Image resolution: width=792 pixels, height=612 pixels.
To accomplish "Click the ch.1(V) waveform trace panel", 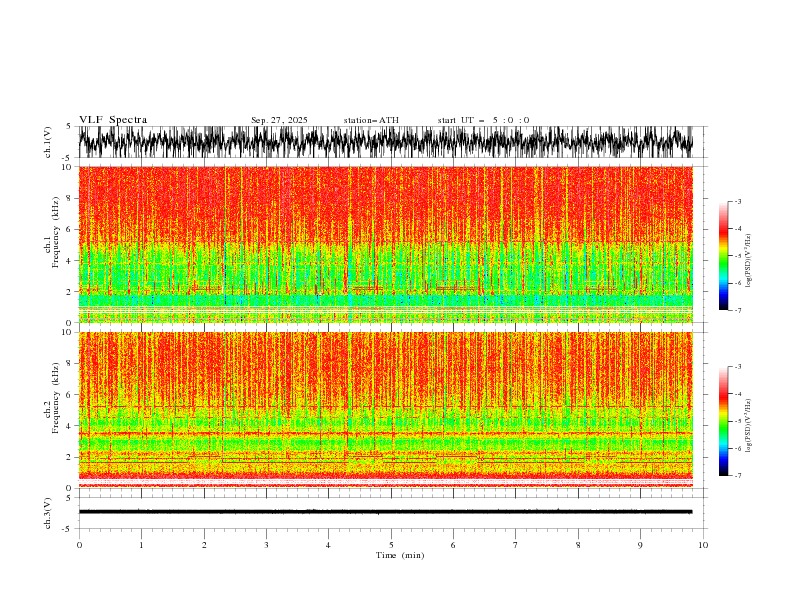I will point(385,142).
